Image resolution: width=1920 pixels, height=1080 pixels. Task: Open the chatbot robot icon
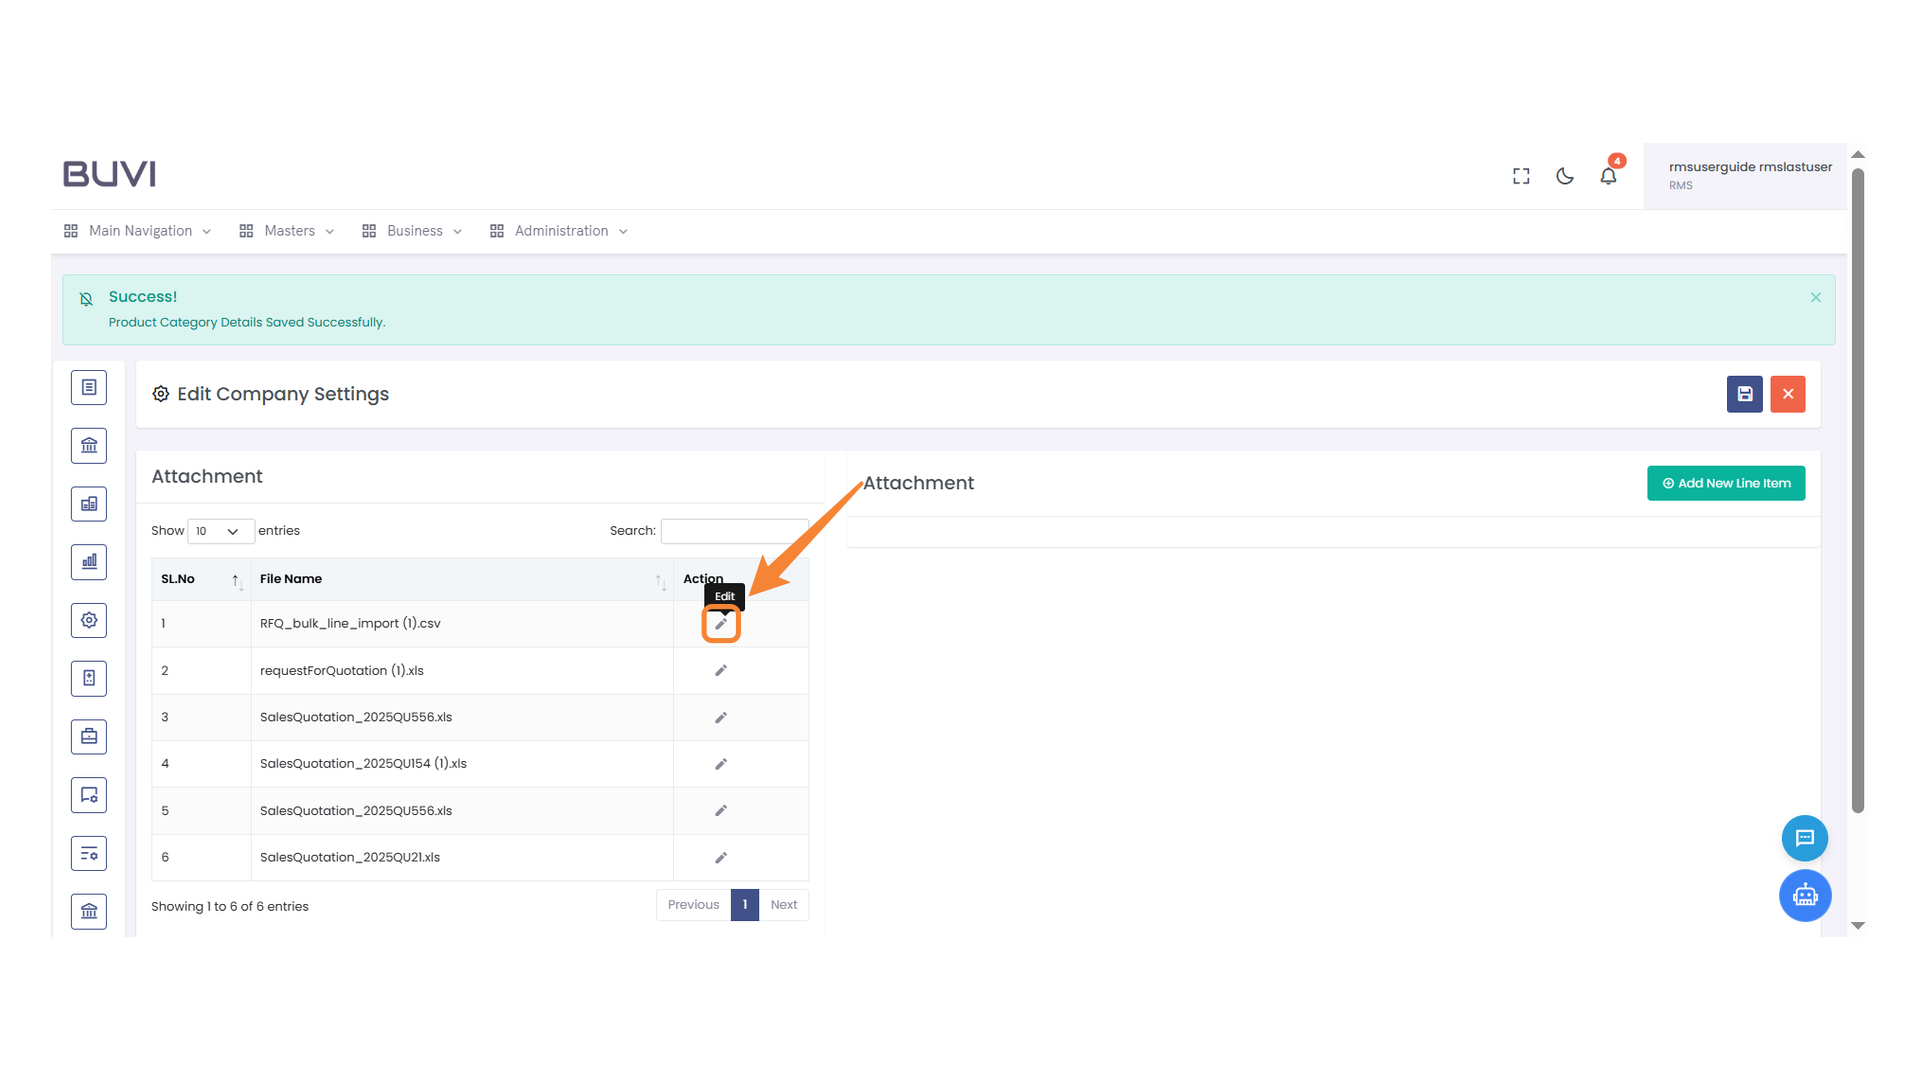click(1805, 895)
